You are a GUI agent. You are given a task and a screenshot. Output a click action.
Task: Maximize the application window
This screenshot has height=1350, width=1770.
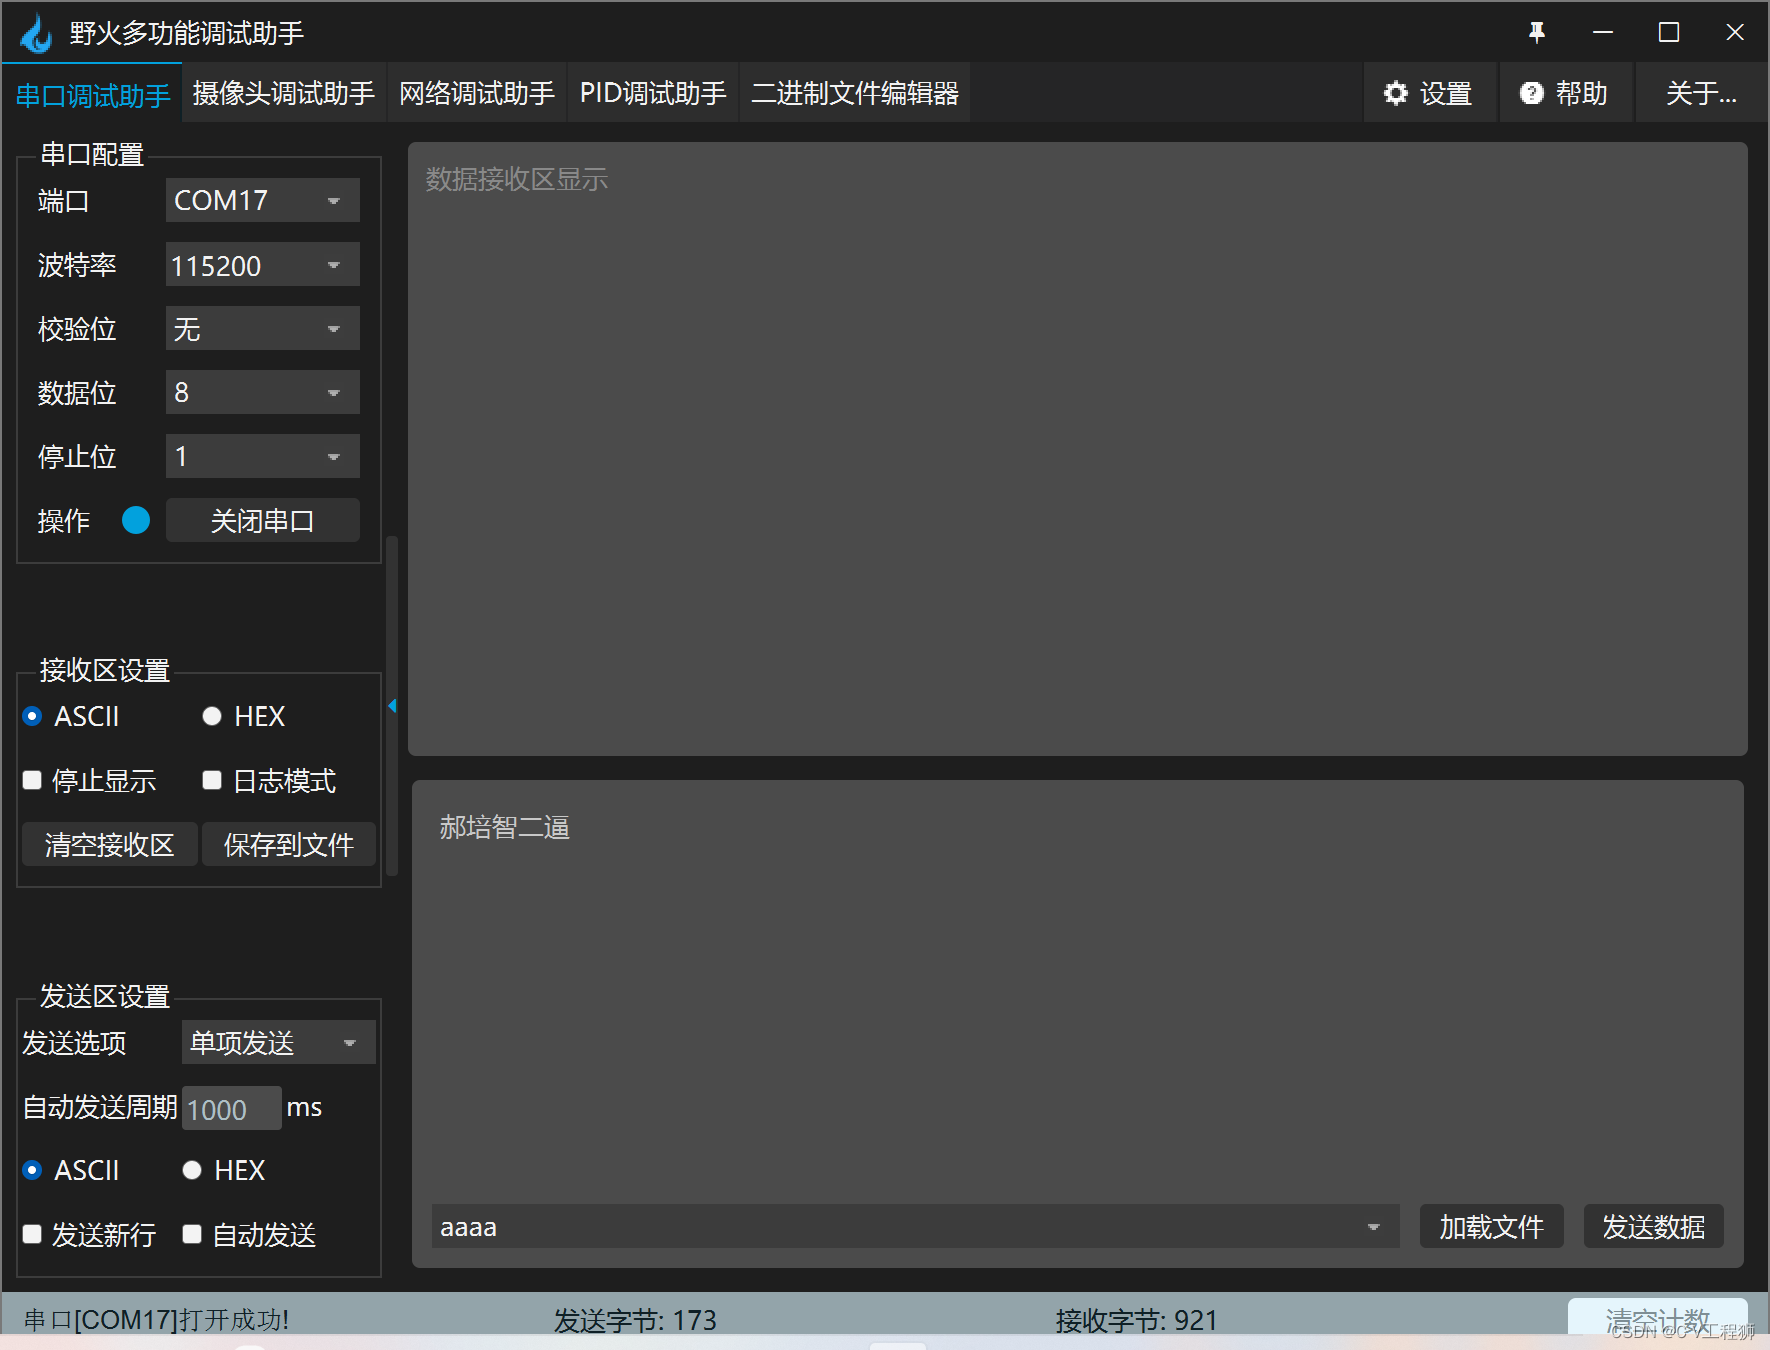pos(1669,33)
